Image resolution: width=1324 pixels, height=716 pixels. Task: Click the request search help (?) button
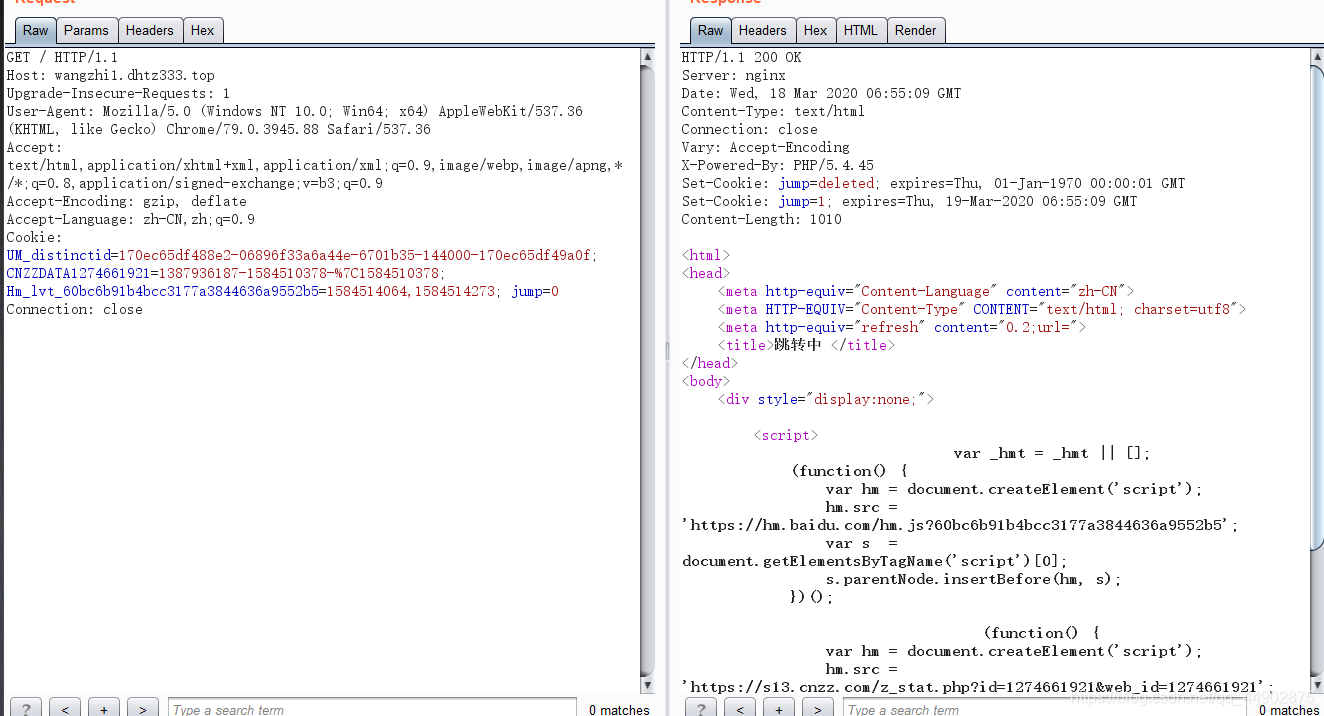(25, 708)
